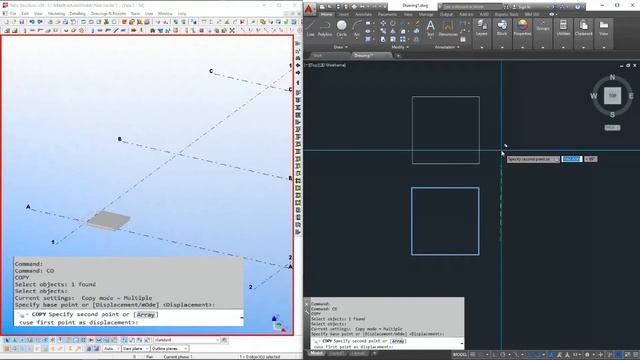Click the Array option in Tekla command prompt
Image resolution: width=640 pixels, height=360 pixels.
[x=146, y=315]
